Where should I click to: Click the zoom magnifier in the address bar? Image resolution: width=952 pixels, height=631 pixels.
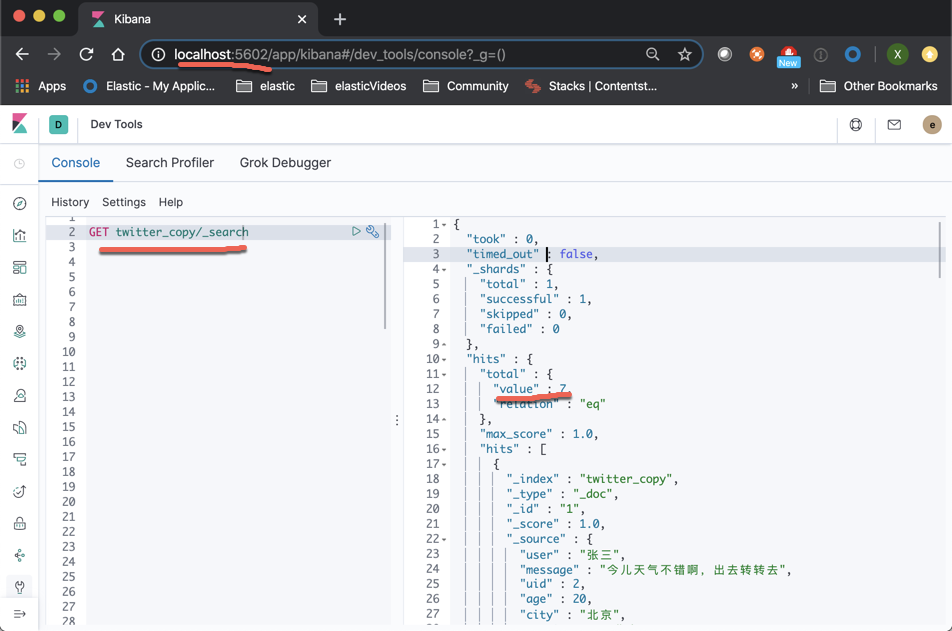coord(653,55)
